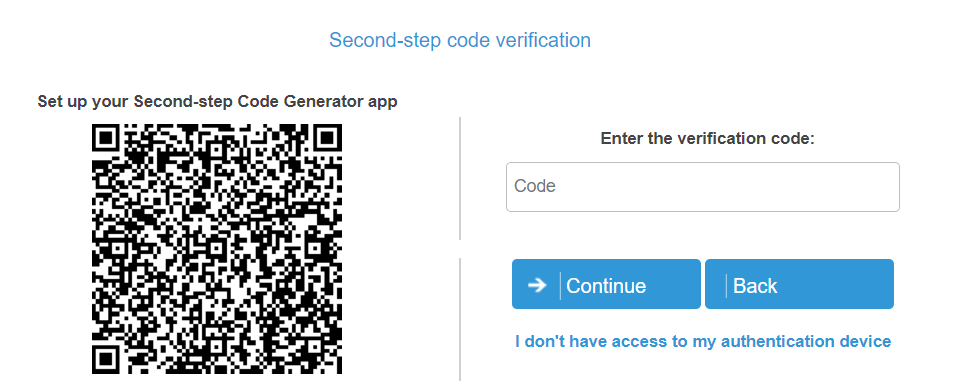Screen dimensions: 955x389
Task: Click the lower vertical divider beside the Continue button
Action: coord(460,320)
